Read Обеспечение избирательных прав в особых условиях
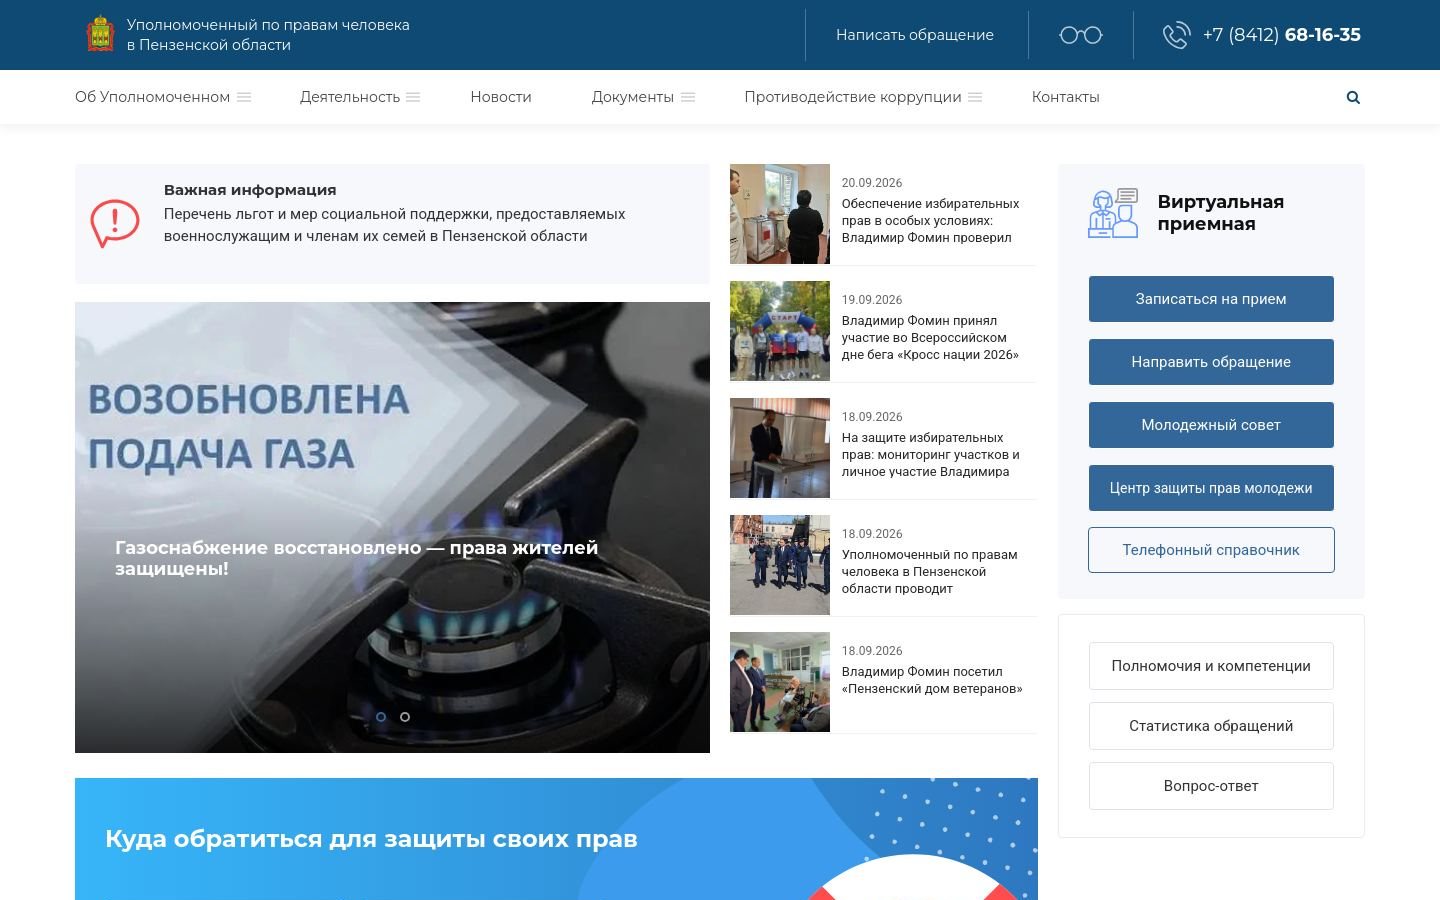 (x=930, y=221)
